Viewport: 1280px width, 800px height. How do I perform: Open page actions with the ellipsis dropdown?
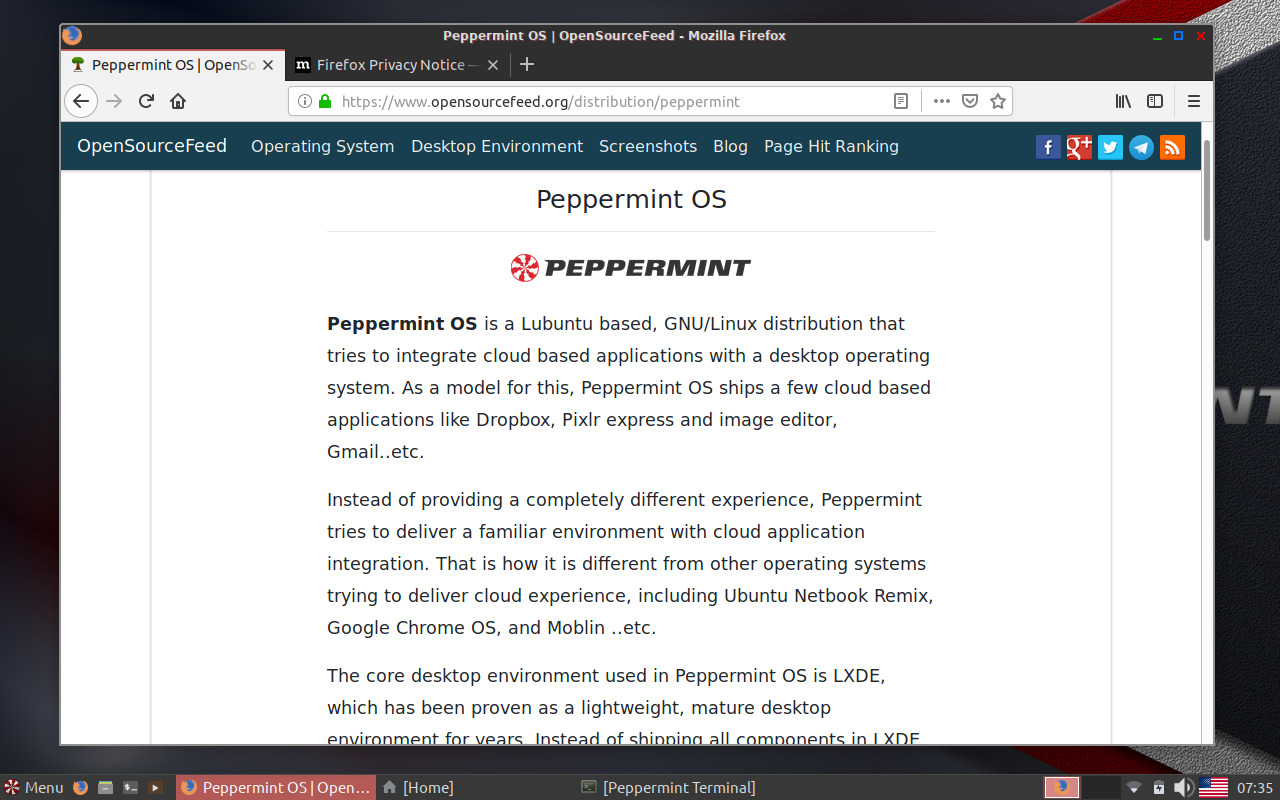(x=940, y=100)
